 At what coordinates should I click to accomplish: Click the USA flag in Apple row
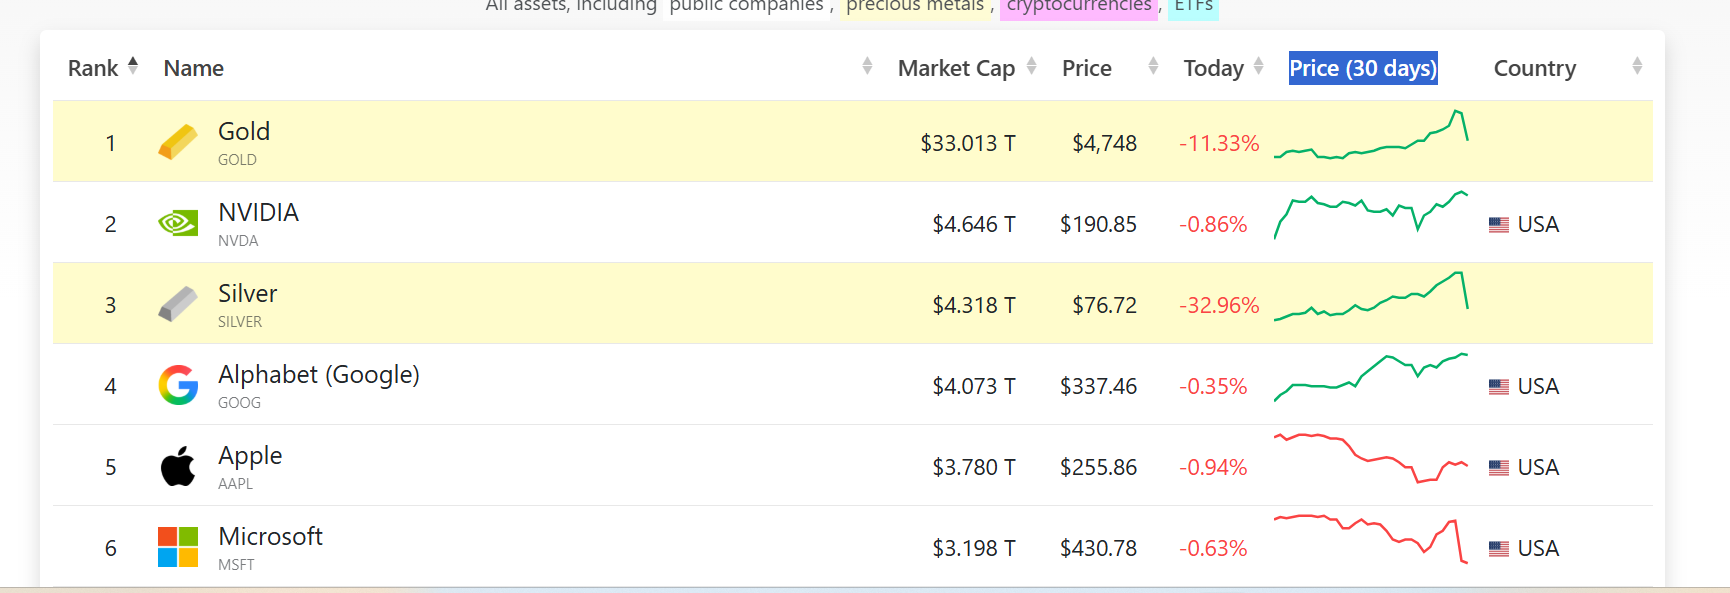tap(1498, 468)
